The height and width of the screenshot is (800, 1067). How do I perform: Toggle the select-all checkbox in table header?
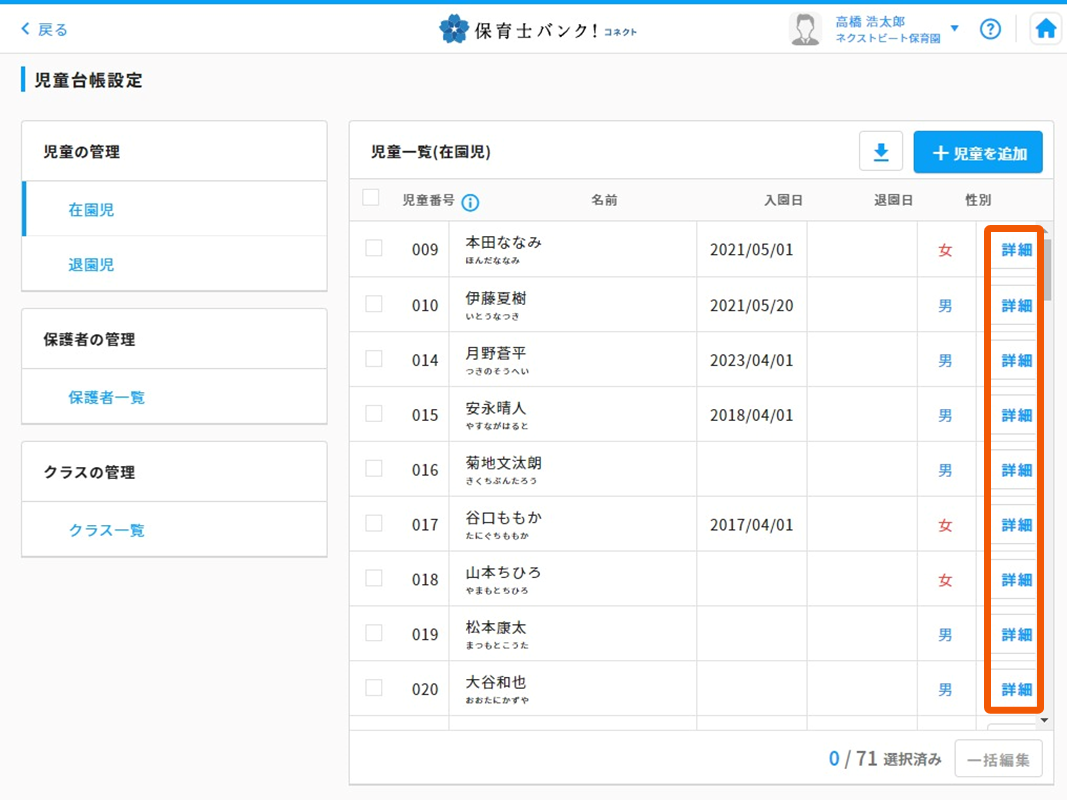[371, 198]
